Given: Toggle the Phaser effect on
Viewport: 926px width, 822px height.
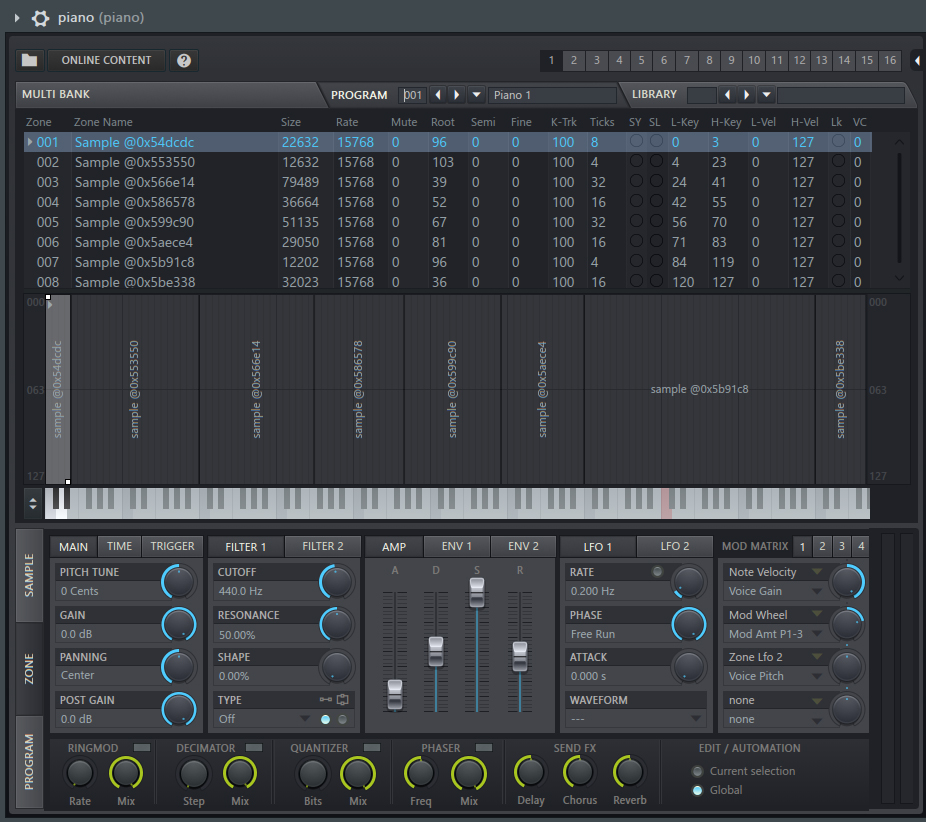Looking at the screenshot, I should tap(484, 748).
